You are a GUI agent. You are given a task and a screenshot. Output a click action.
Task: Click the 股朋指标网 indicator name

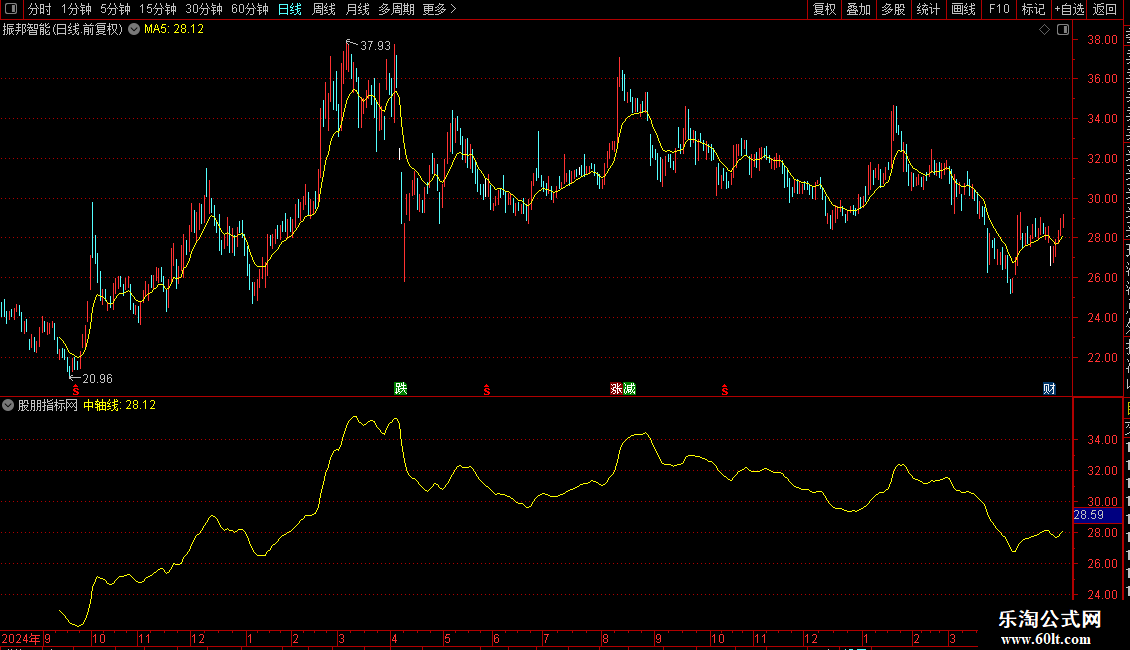click(x=48, y=405)
